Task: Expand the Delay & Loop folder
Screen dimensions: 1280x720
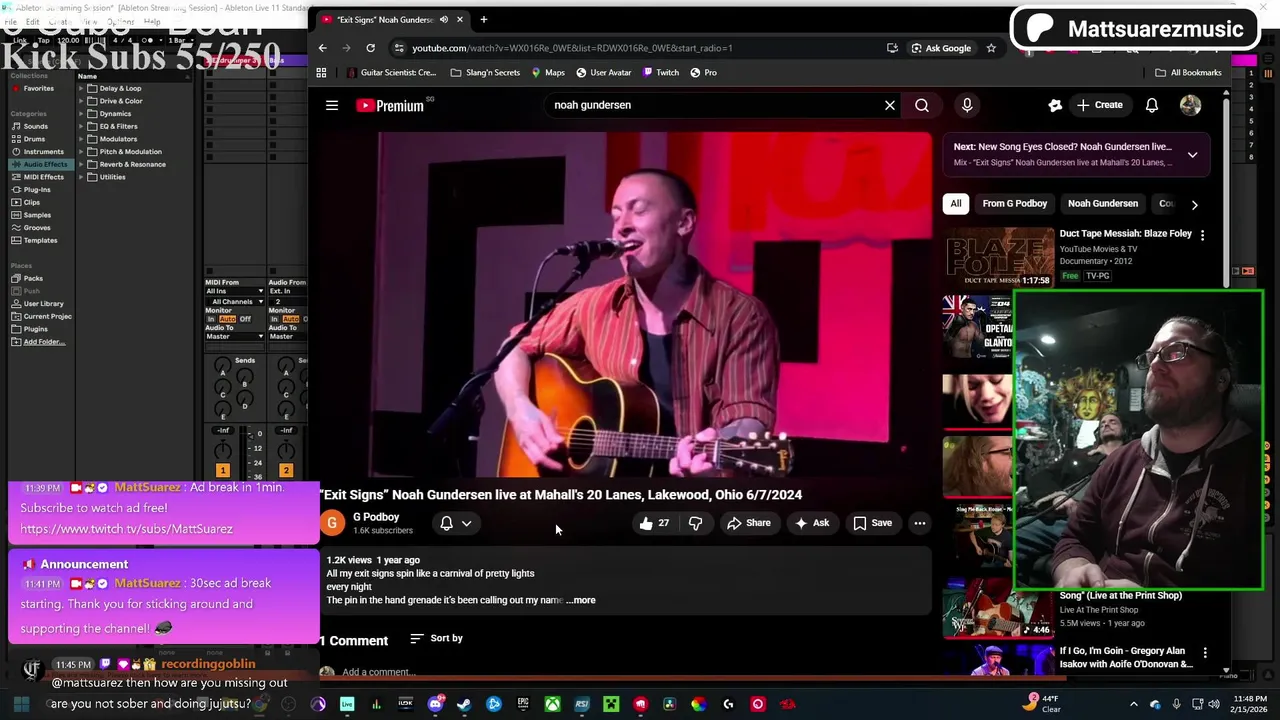Action: point(80,88)
